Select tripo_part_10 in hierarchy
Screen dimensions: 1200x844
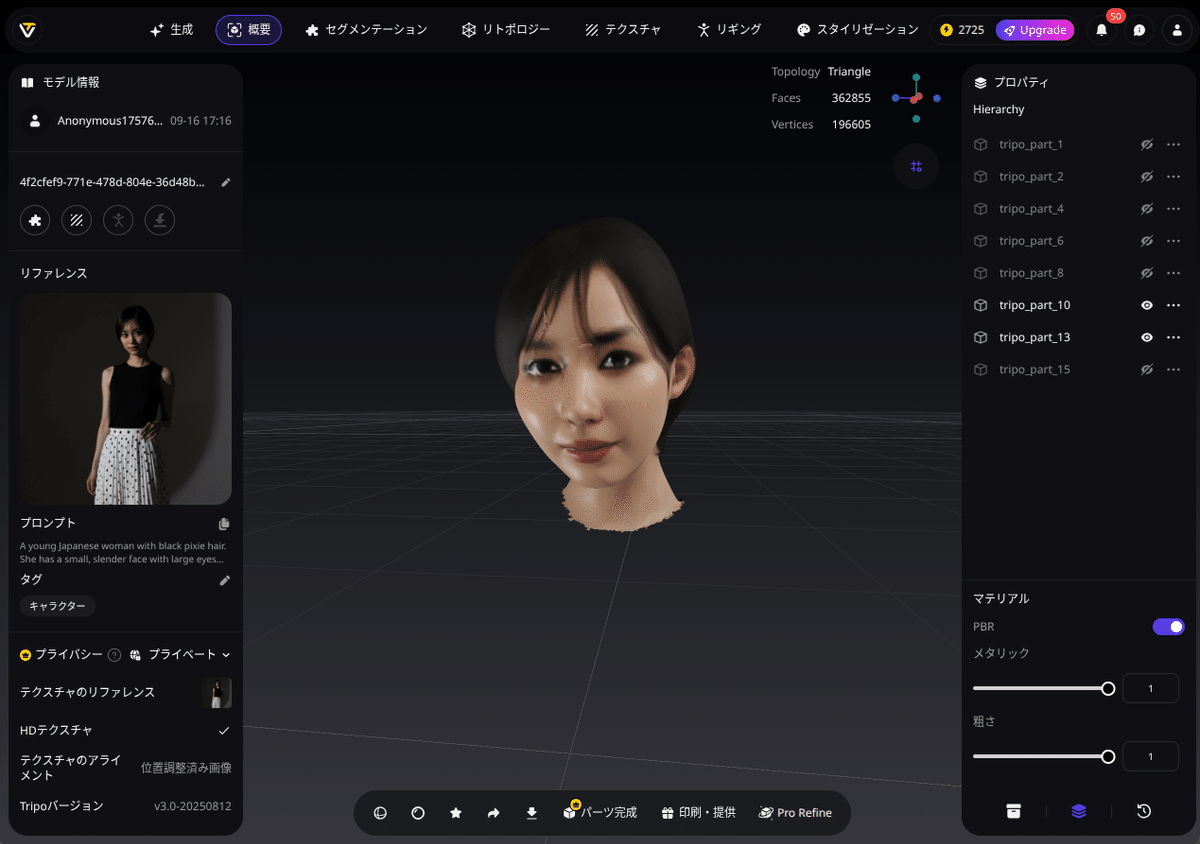pyautogui.click(x=1035, y=305)
